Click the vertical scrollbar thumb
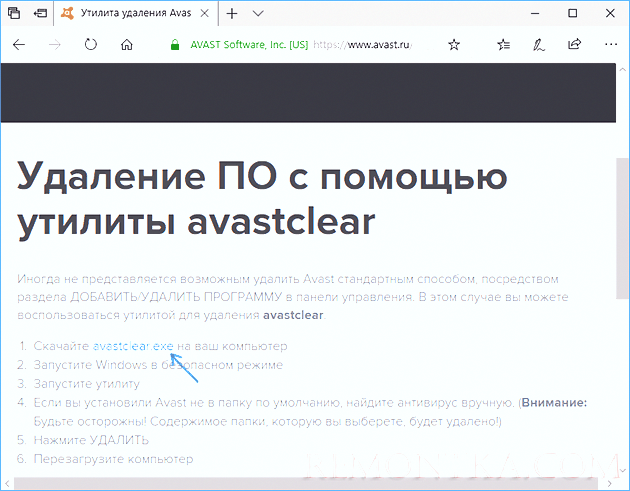Screen dimensions: 630x491 coord(622,228)
